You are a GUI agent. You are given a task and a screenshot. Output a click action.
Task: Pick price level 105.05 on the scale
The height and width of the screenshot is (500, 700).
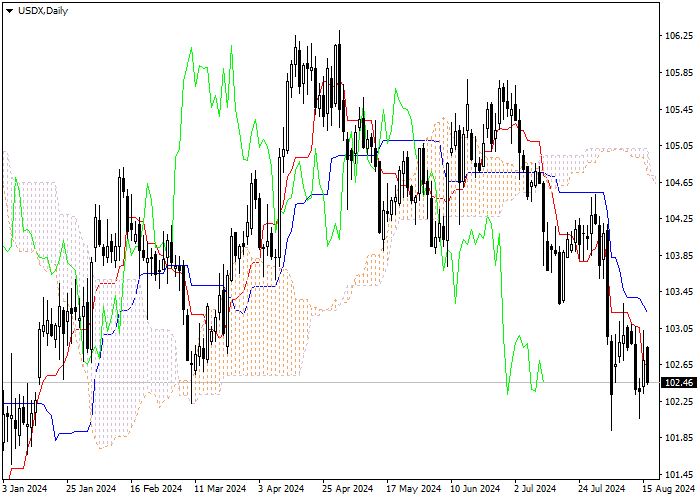679,146
